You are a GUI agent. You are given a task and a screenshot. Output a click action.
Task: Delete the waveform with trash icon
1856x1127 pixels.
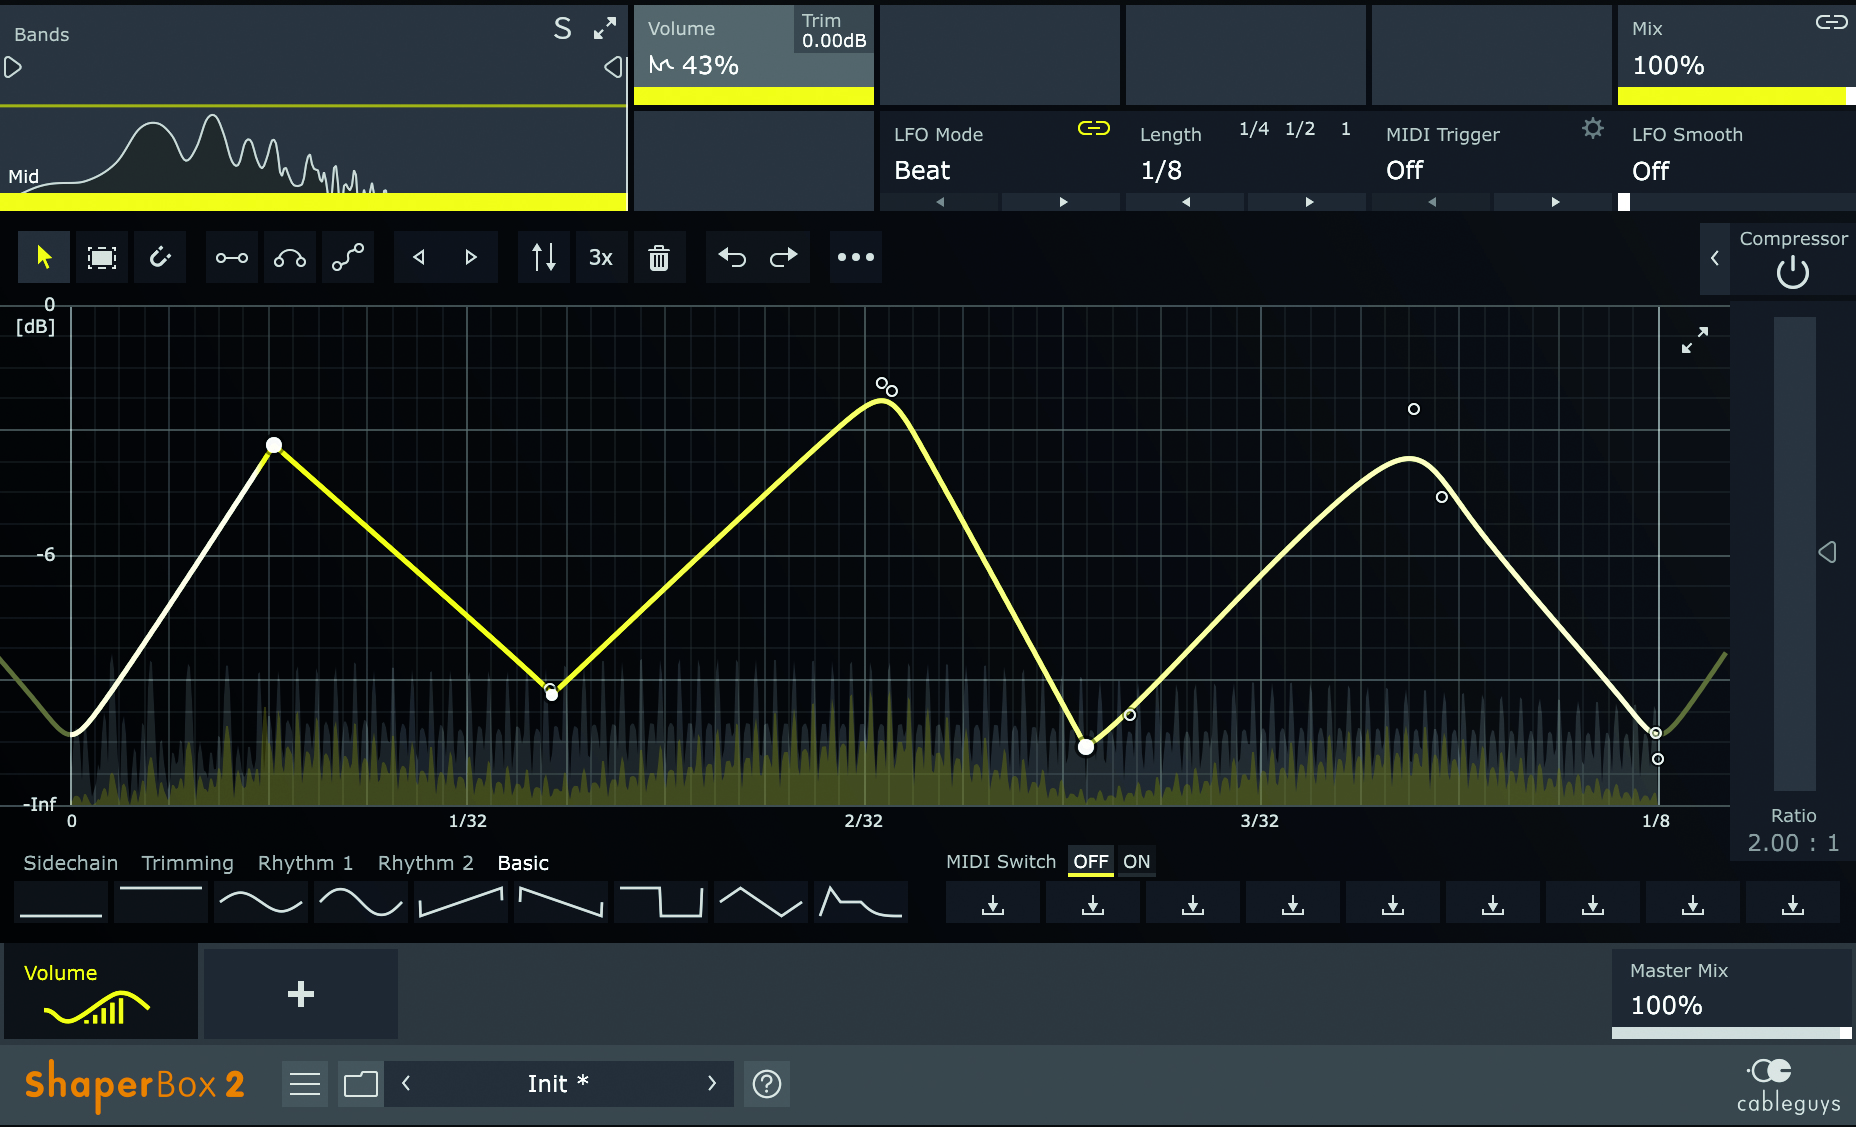click(x=659, y=258)
